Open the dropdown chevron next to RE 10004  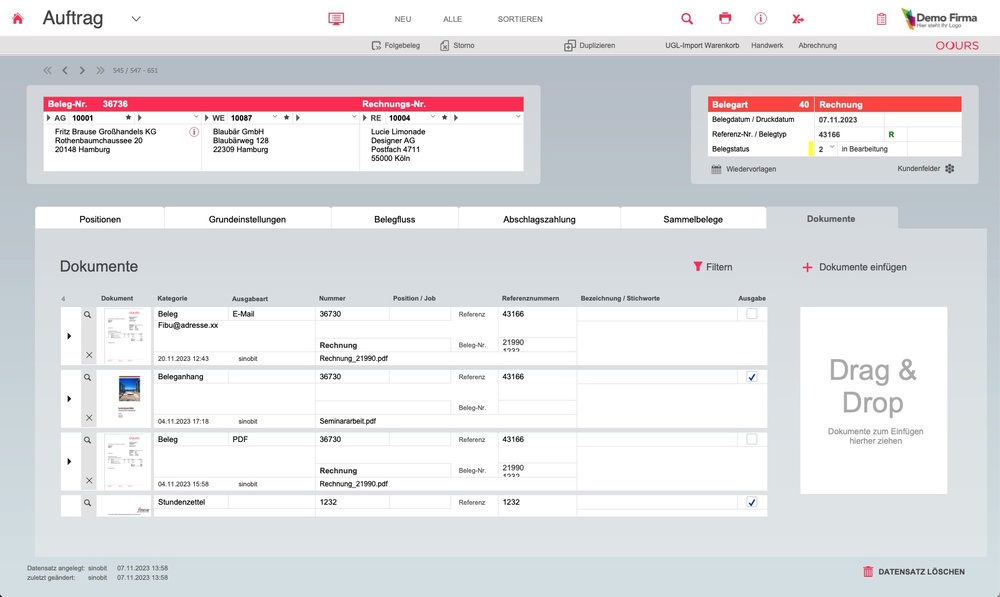tap(433, 117)
